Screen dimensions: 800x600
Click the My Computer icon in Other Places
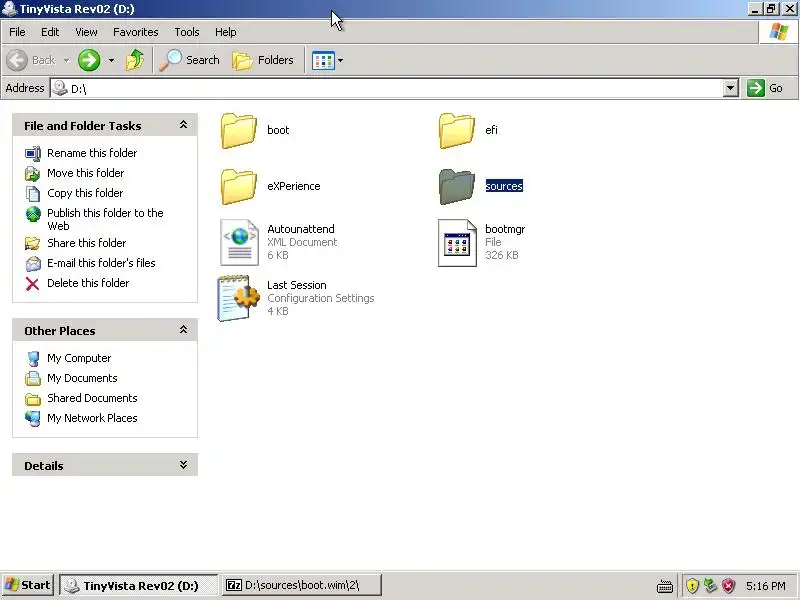coord(33,359)
